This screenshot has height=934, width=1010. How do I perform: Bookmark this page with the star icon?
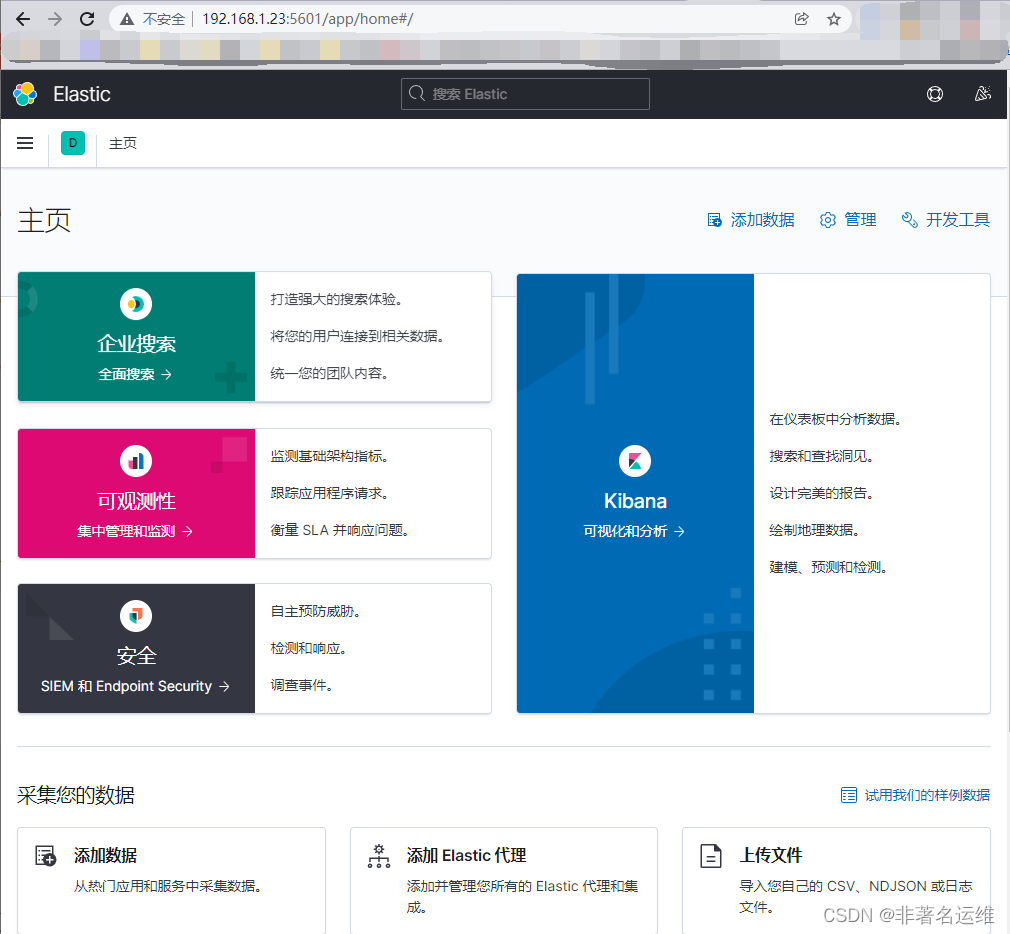(x=834, y=19)
